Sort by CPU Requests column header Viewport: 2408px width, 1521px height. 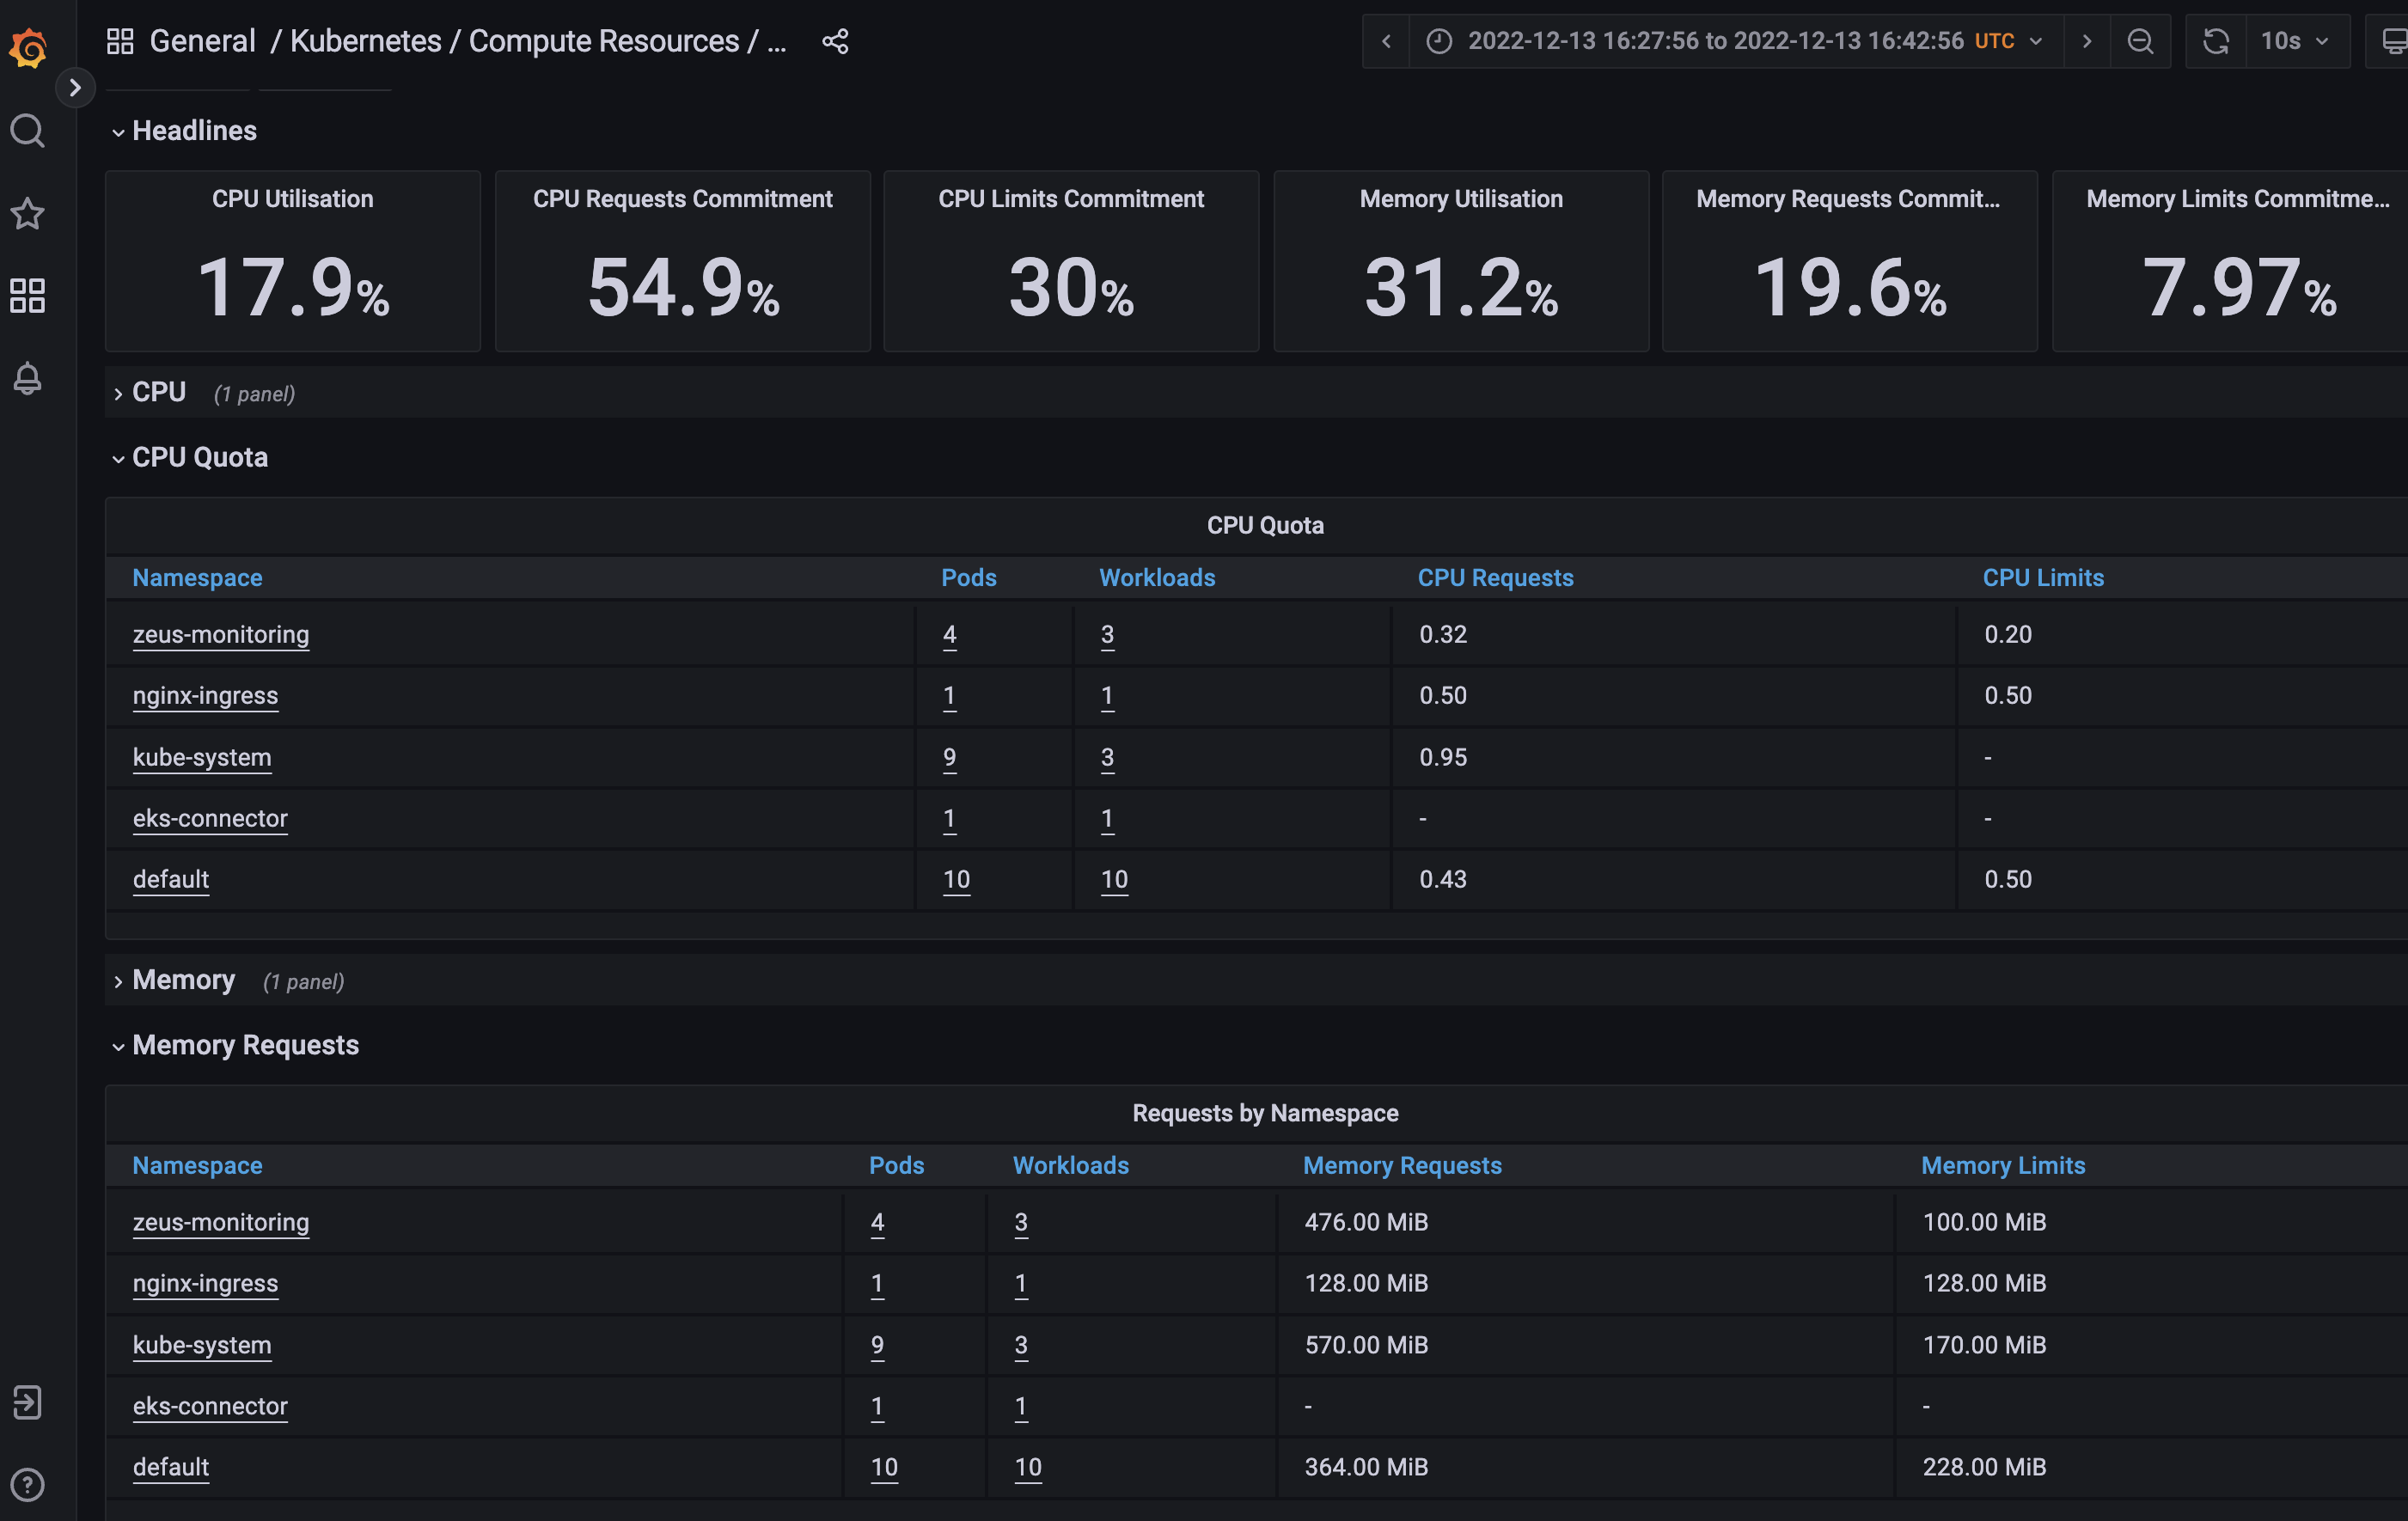click(x=1495, y=578)
